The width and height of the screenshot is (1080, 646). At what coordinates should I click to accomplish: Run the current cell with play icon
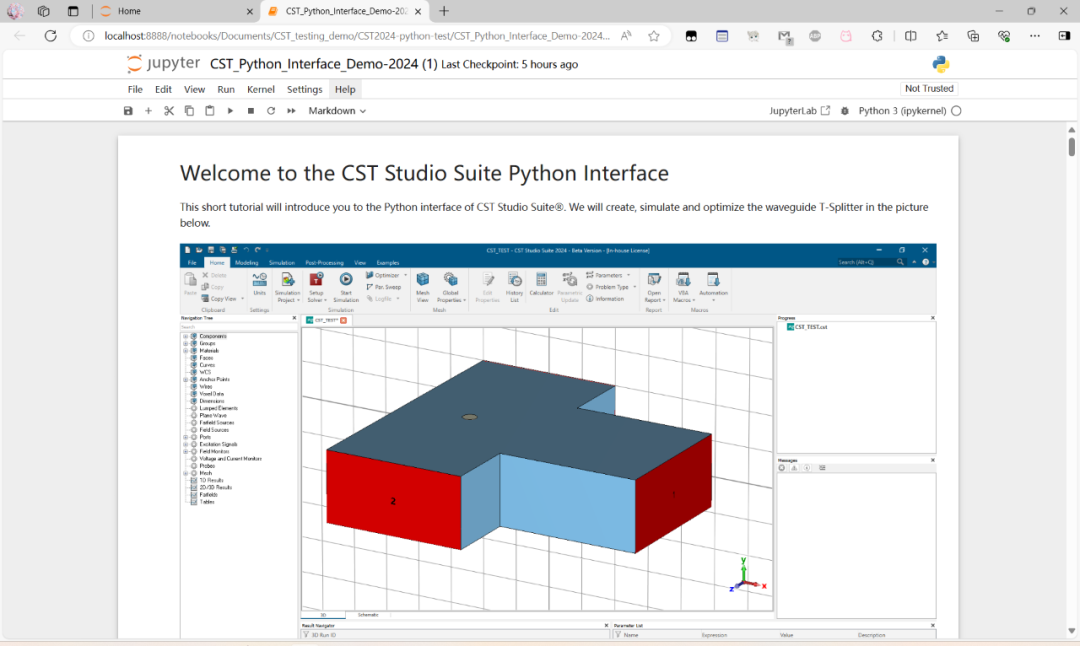[x=230, y=110]
